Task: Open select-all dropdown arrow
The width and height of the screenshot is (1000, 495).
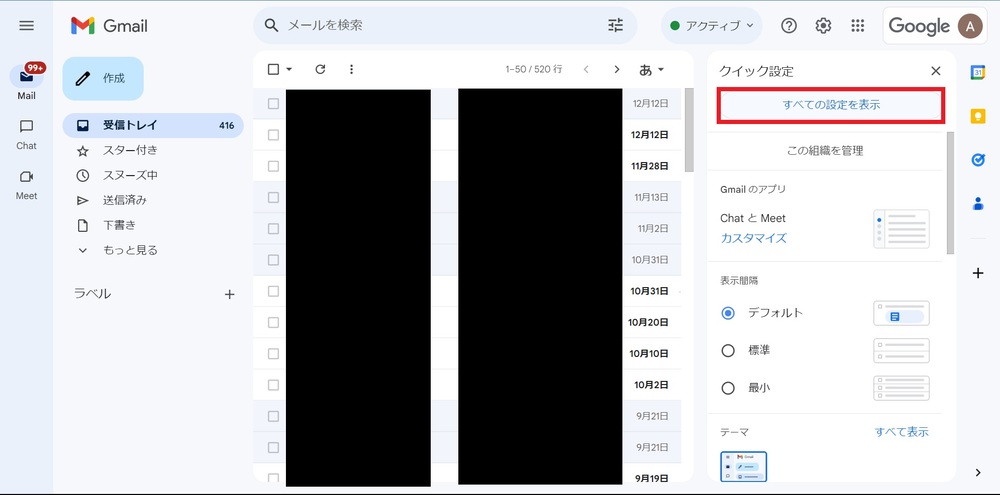Action: tap(289, 69)
